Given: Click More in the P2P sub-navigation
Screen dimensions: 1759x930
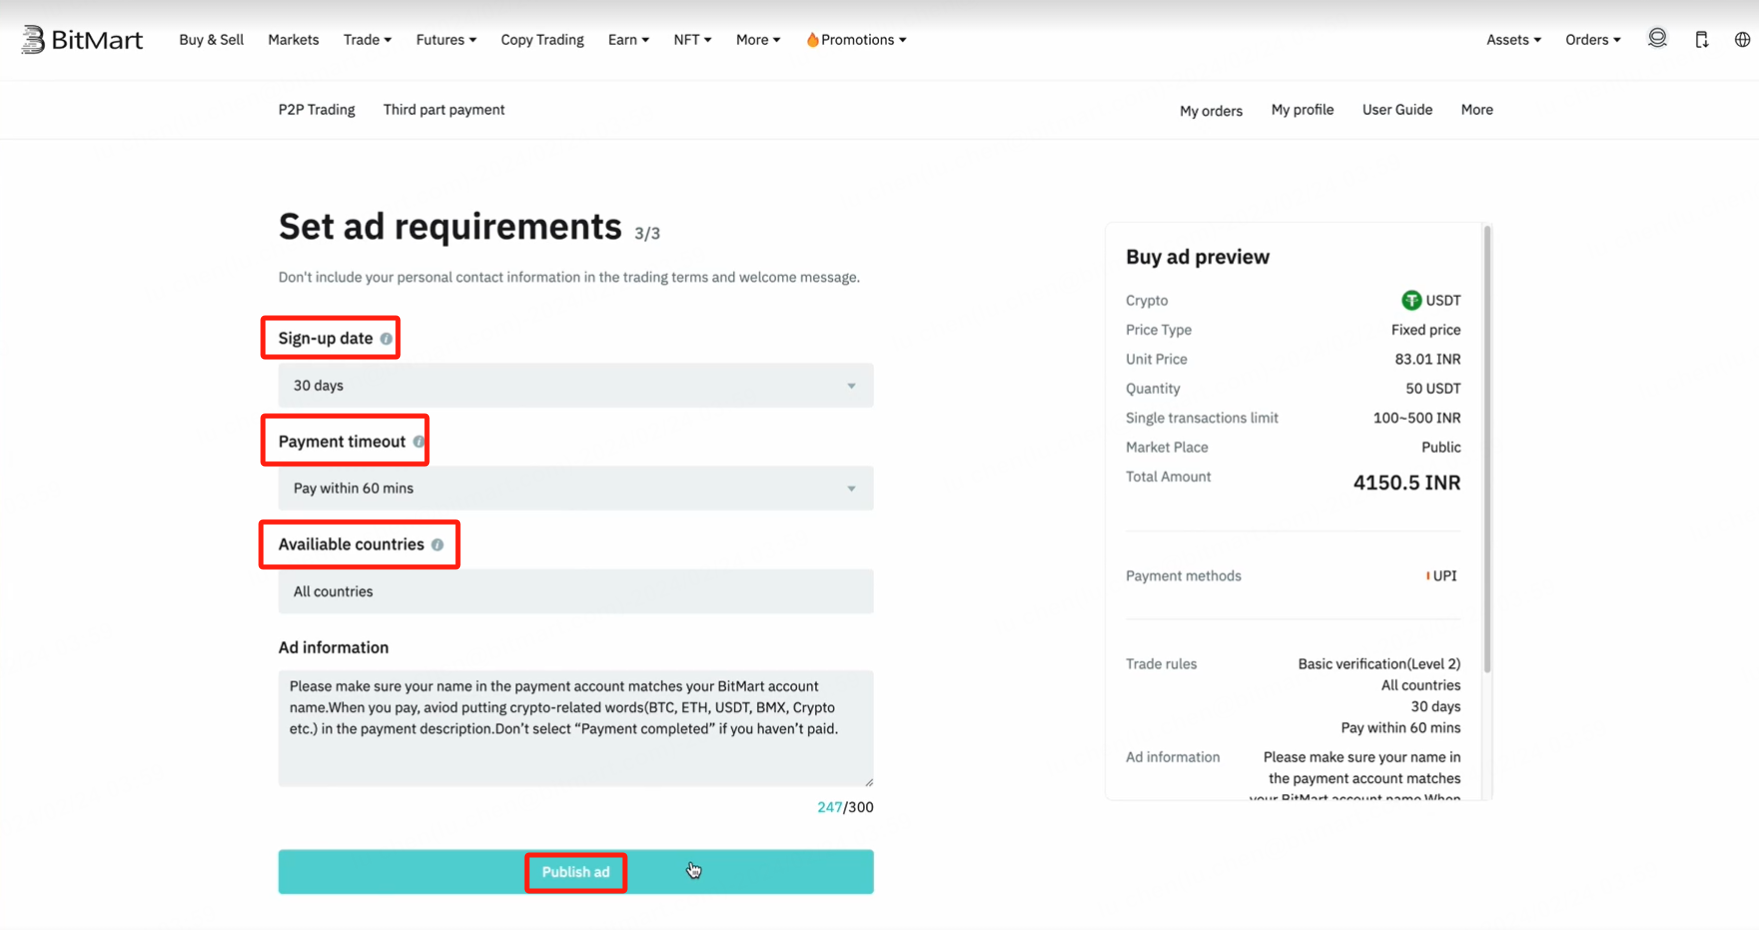Looking at the screenshot, I should pos(1477,110).
